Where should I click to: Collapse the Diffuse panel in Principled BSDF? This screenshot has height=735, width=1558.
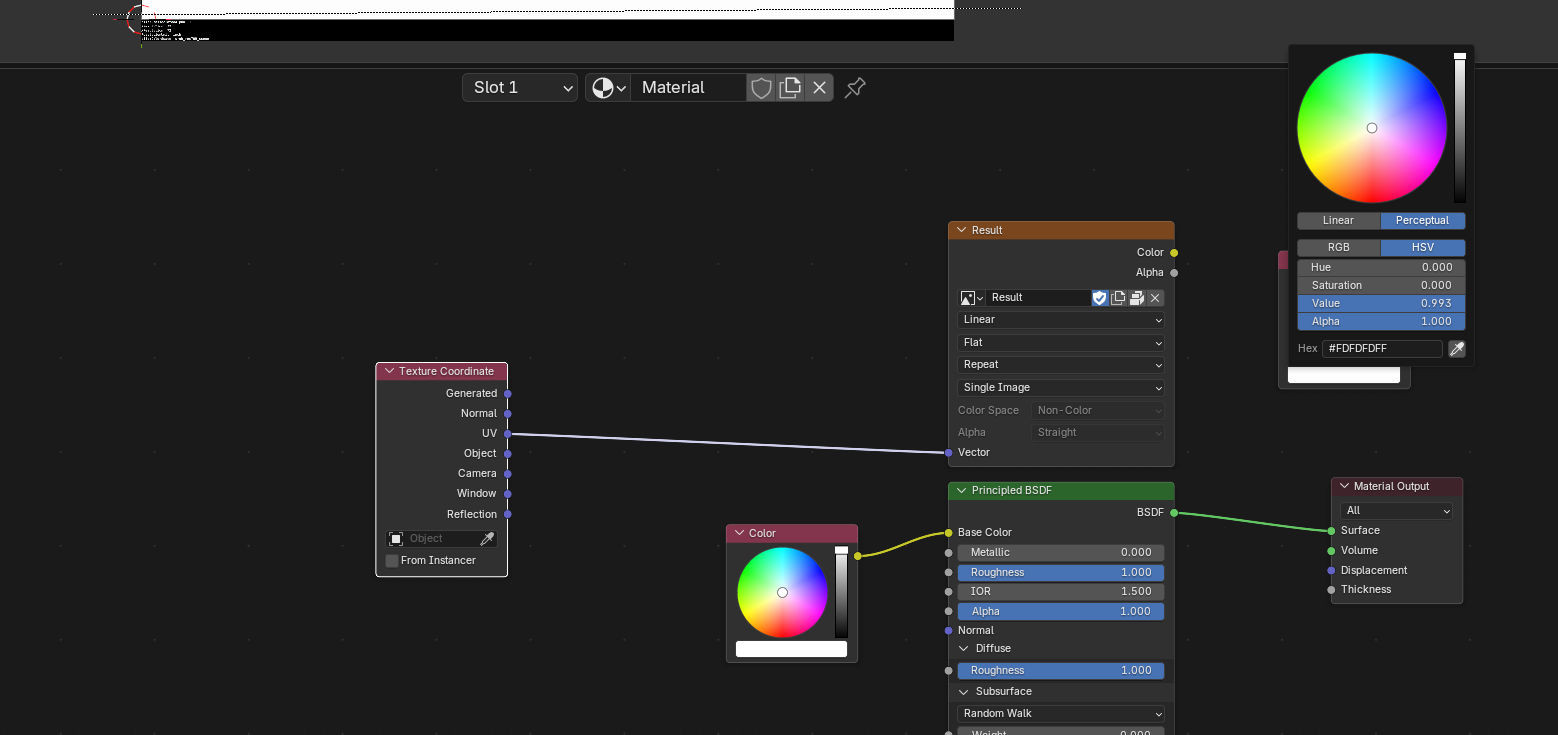964,649
